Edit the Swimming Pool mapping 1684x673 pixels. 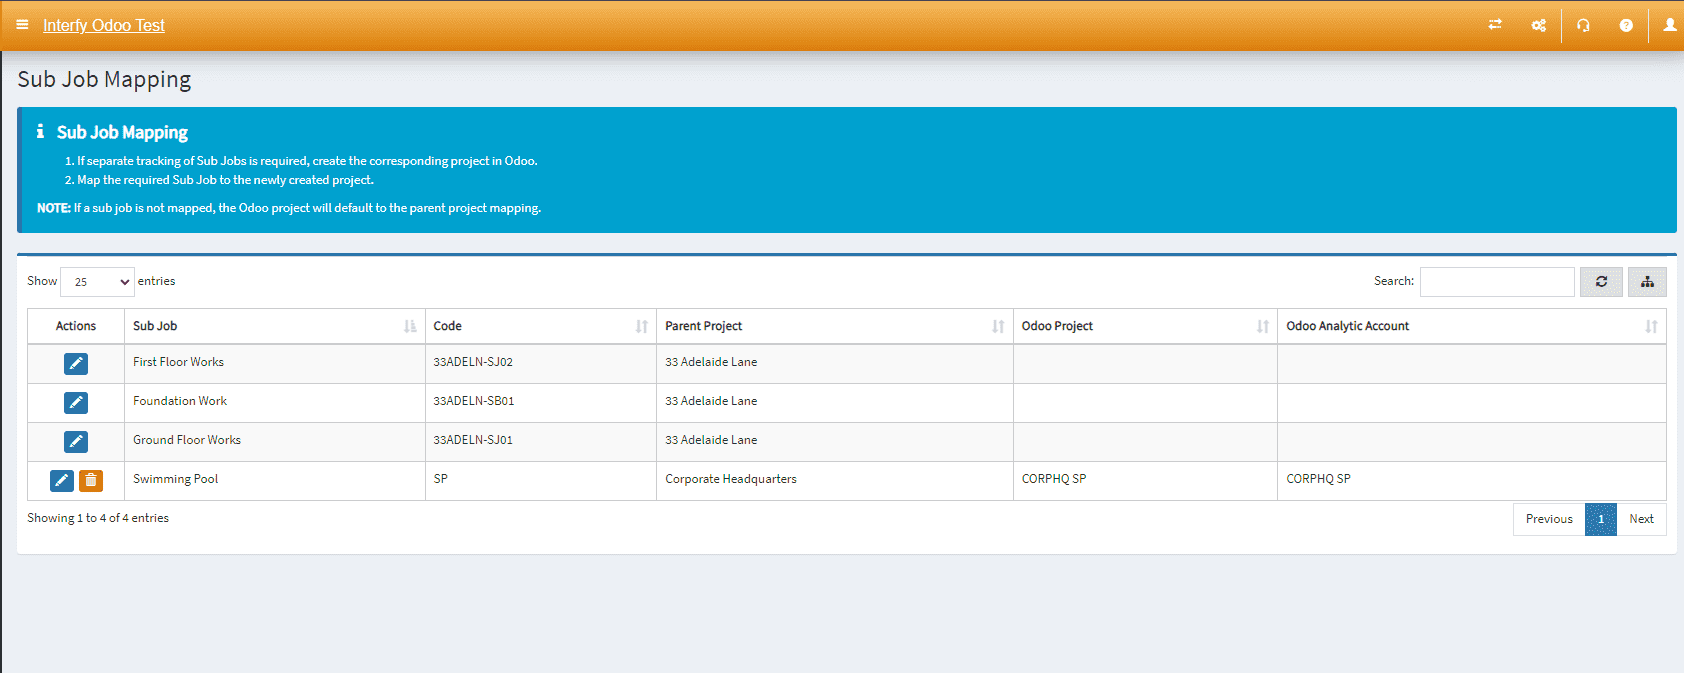point(62,481)
